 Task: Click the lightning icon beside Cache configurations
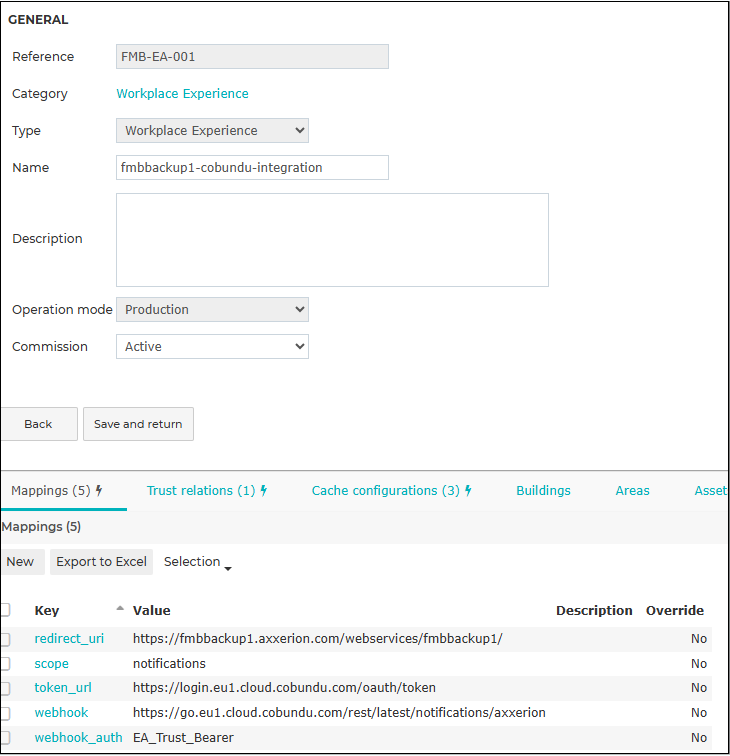[468, 491]
